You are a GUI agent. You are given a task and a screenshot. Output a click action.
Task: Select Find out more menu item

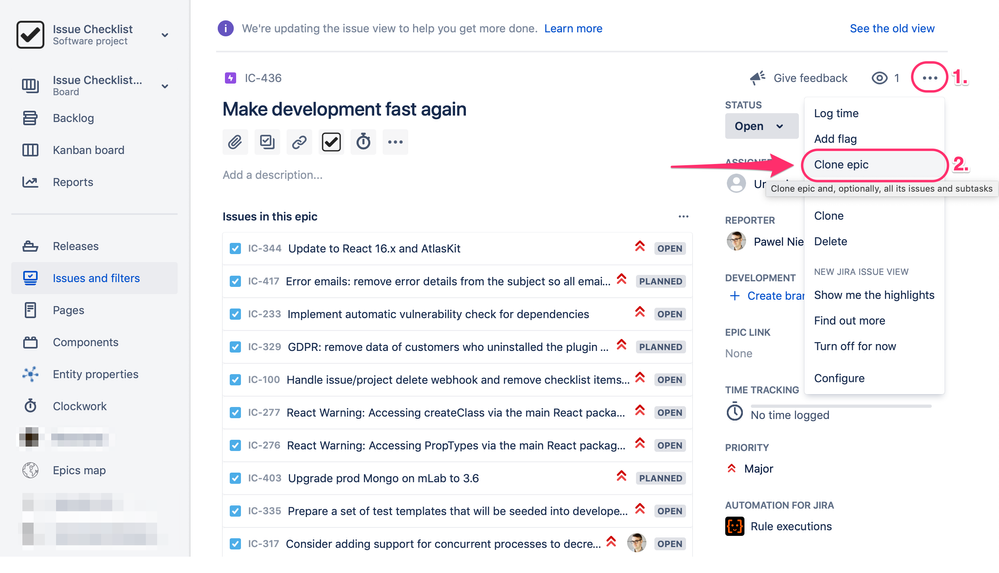coord(874,321)
